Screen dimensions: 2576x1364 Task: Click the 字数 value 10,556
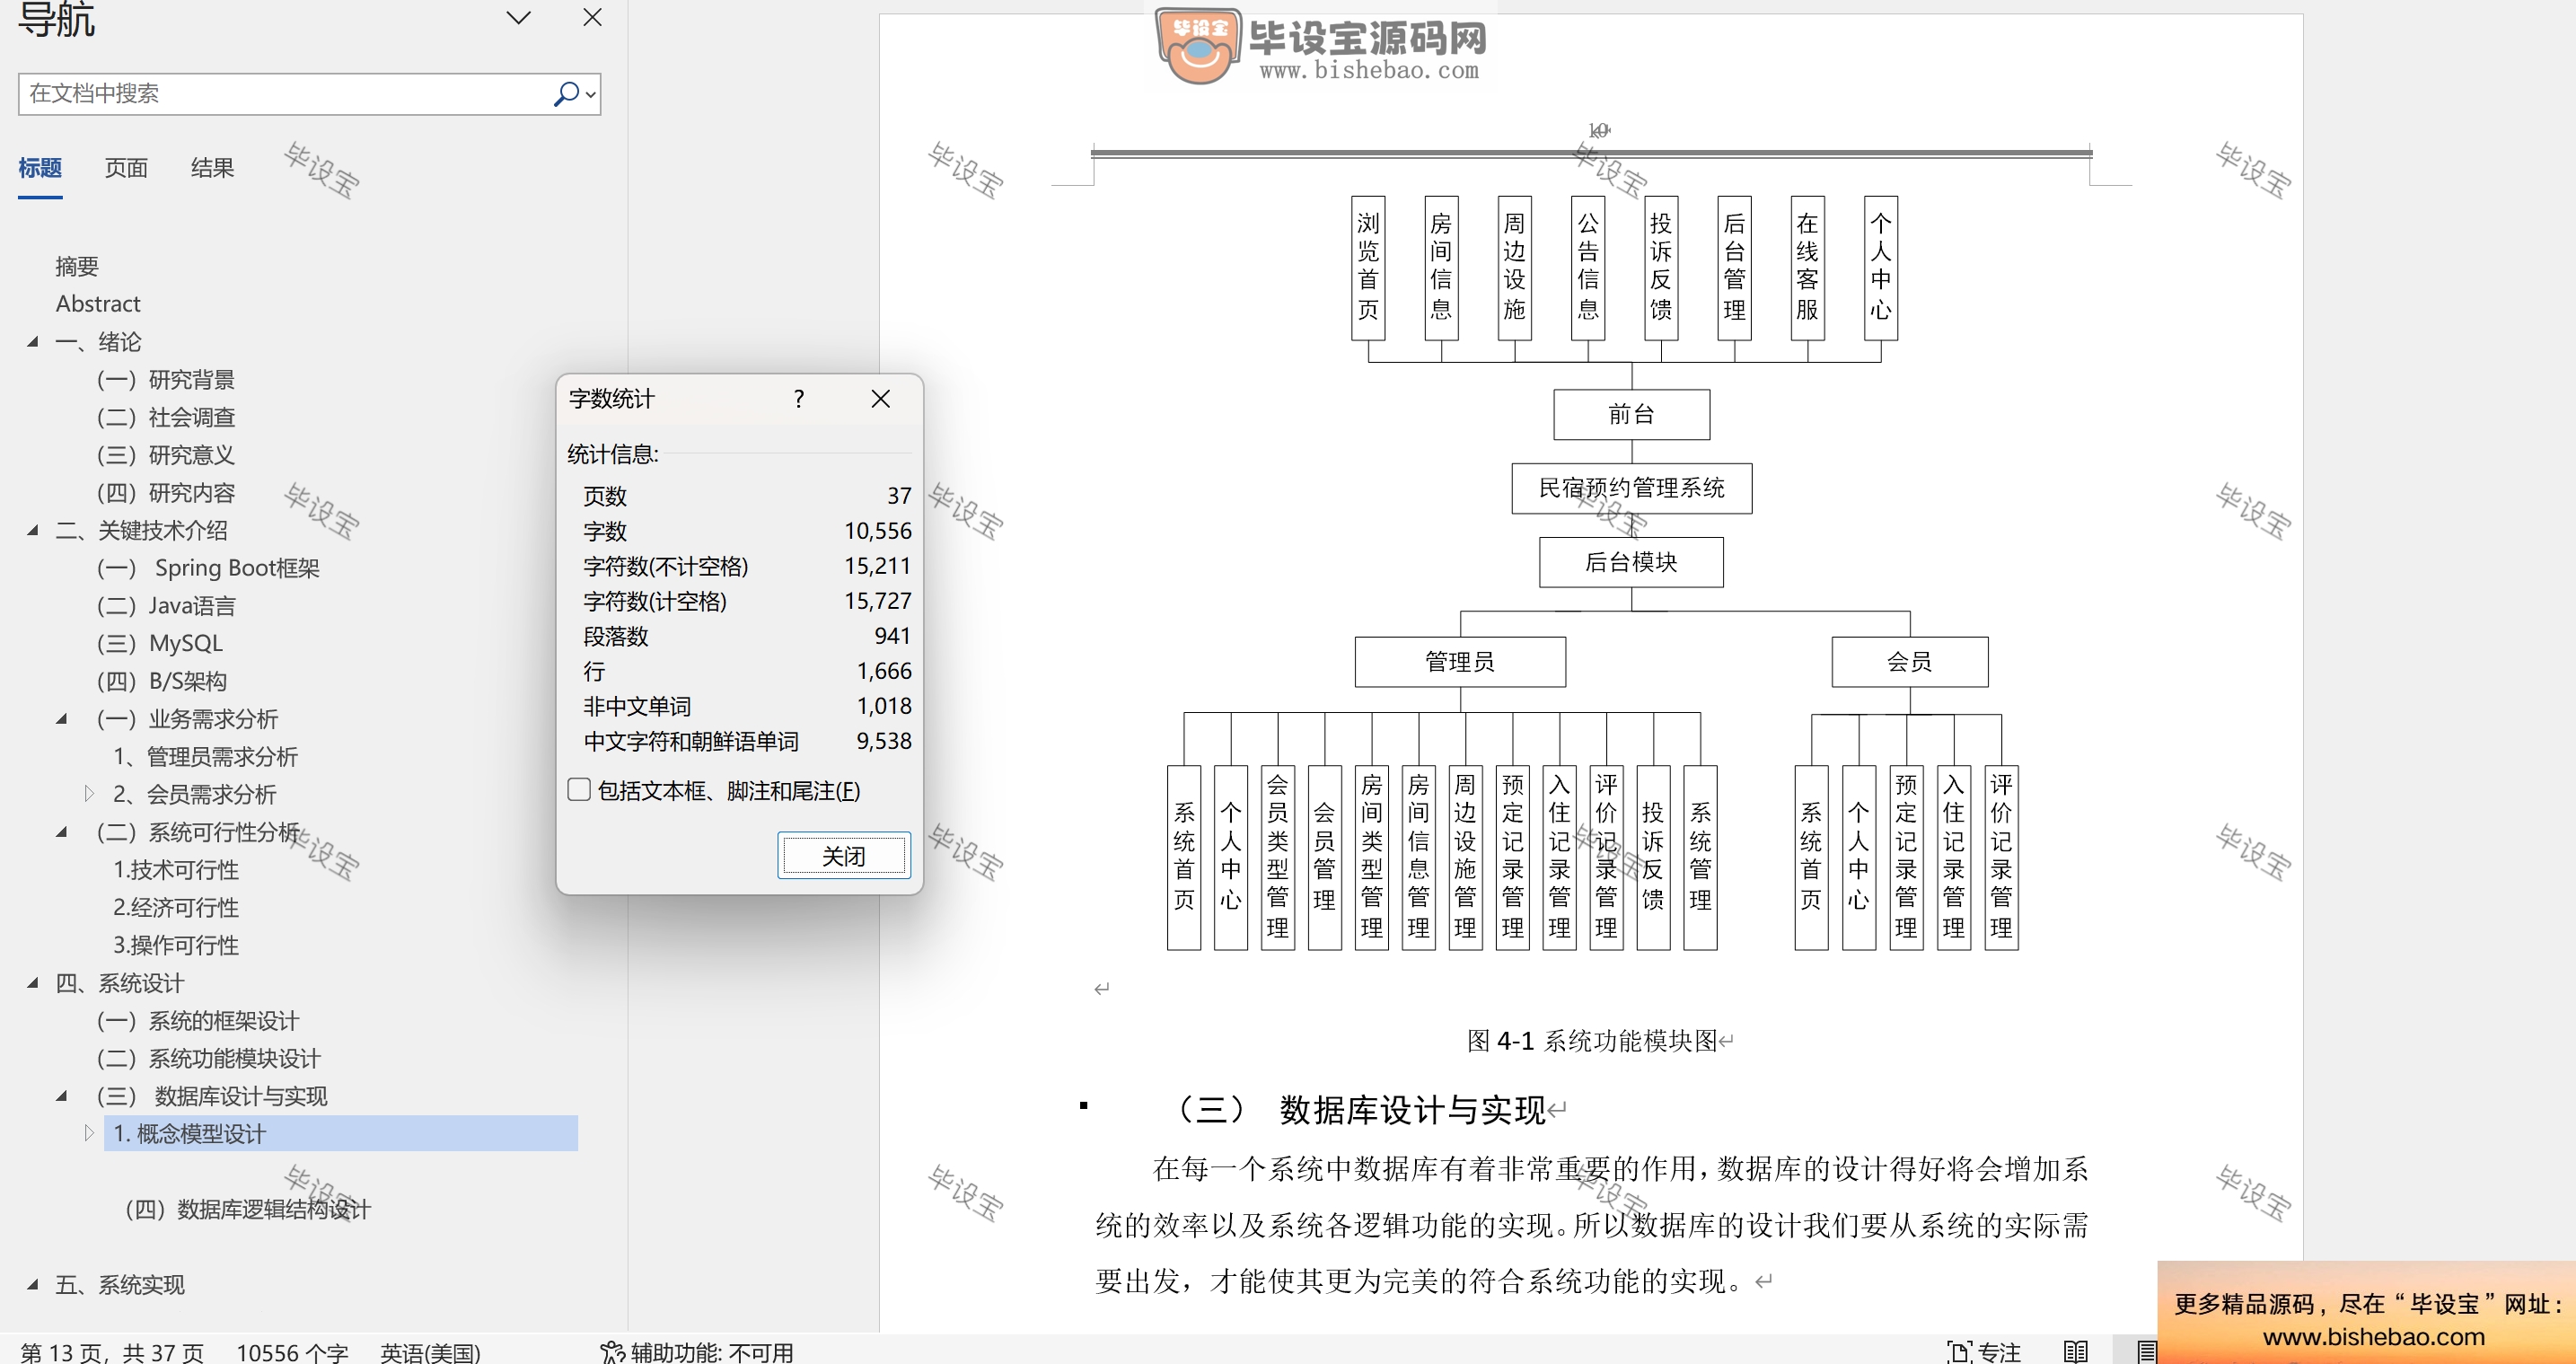877,531
